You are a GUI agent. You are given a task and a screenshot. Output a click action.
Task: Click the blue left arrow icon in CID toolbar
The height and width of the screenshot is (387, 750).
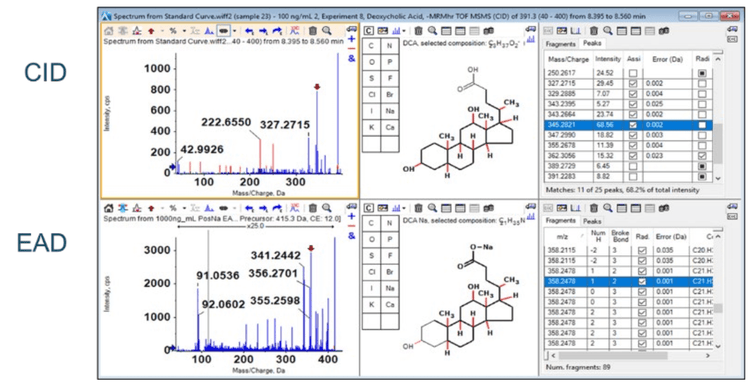[249, 31]
